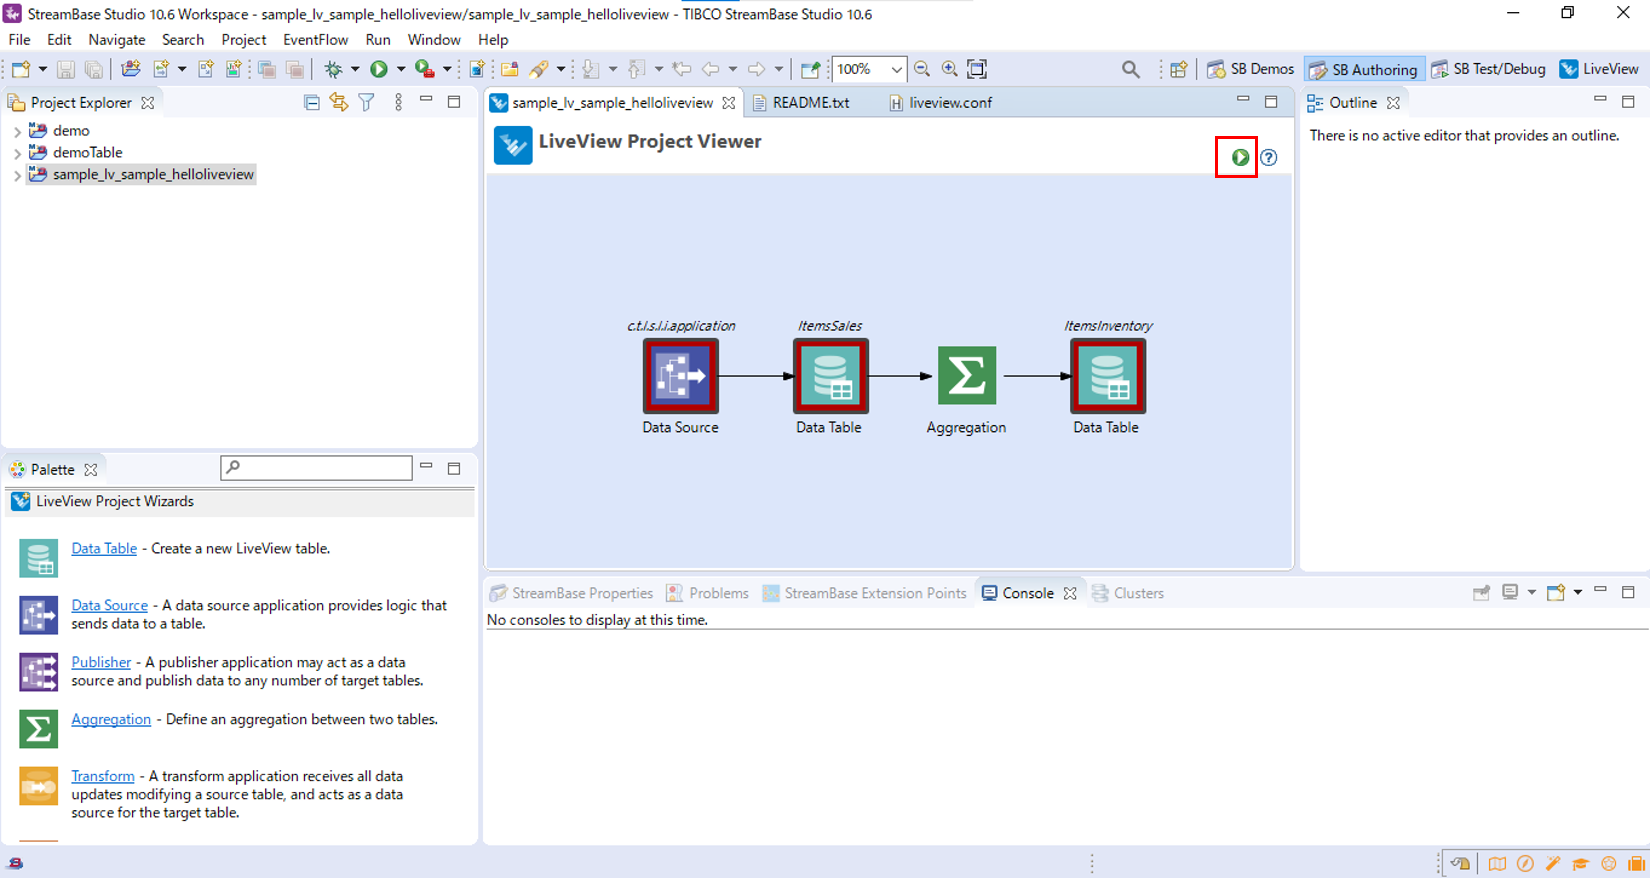Switch to the Problems tab
Image resolution: width=1650 pixels, height=878 pixels.
point(708,593)
